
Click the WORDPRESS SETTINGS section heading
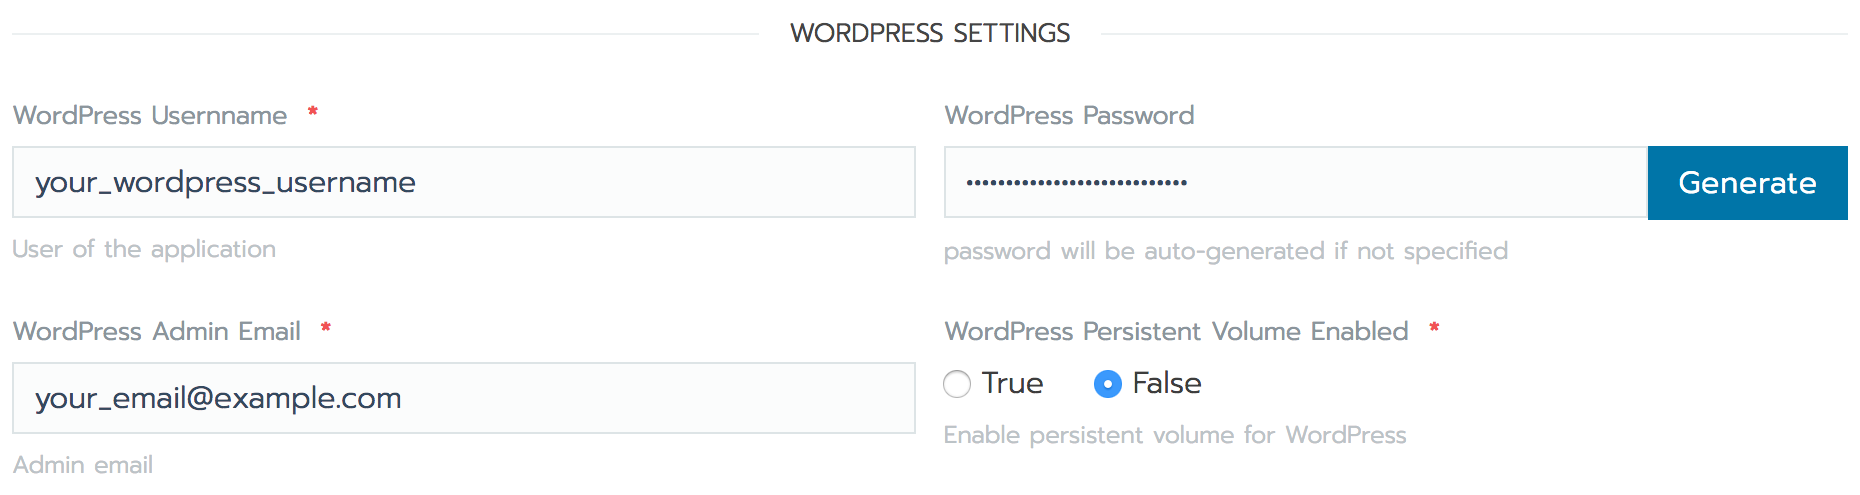[930, 33]
